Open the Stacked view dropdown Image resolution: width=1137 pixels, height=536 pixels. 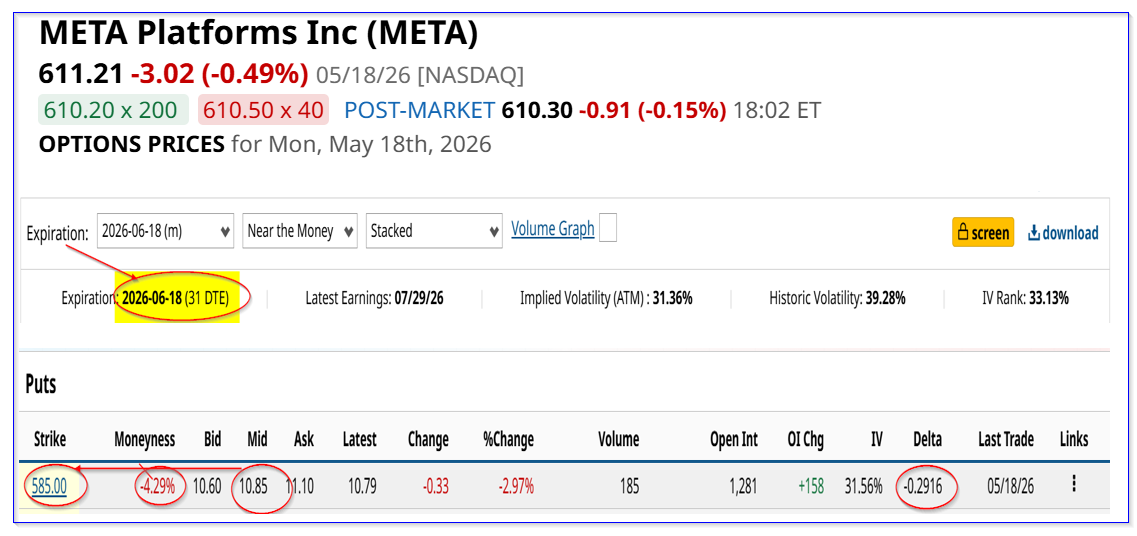pos(434,231)
